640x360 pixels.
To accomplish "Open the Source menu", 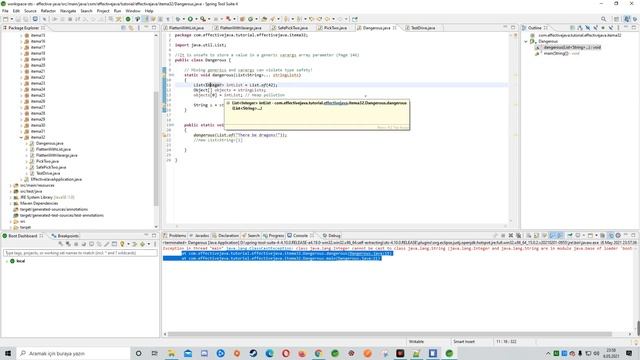I will point(30,11).
